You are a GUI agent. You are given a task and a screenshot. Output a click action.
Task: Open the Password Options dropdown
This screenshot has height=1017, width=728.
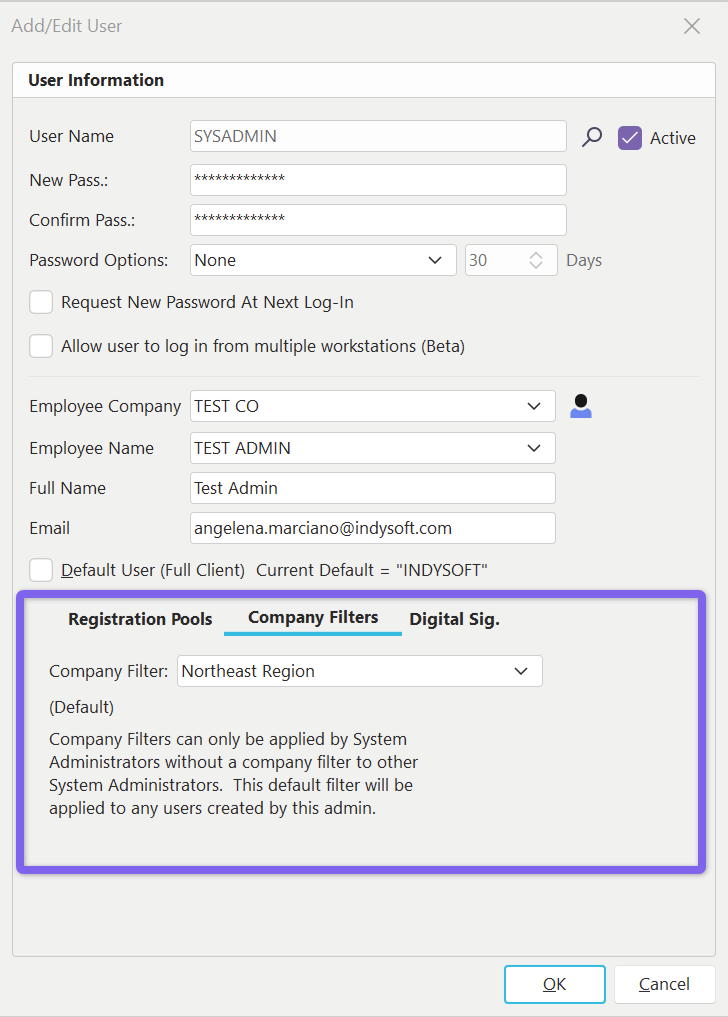[x=435, y=260]
